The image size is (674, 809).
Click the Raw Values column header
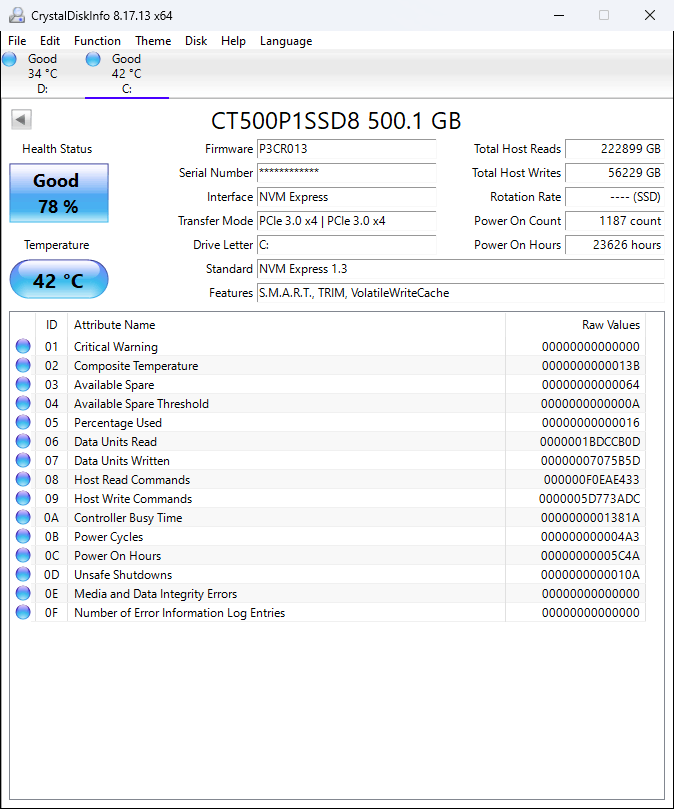click(575, 325)
